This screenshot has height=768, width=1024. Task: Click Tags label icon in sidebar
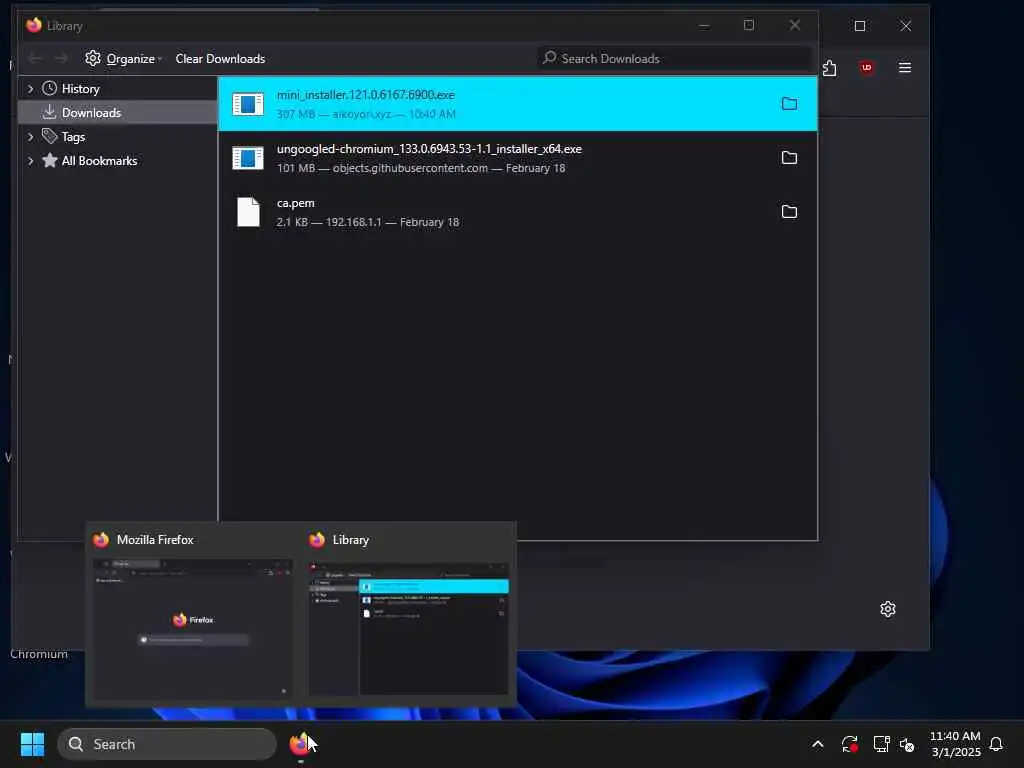(x=50, y=136)
